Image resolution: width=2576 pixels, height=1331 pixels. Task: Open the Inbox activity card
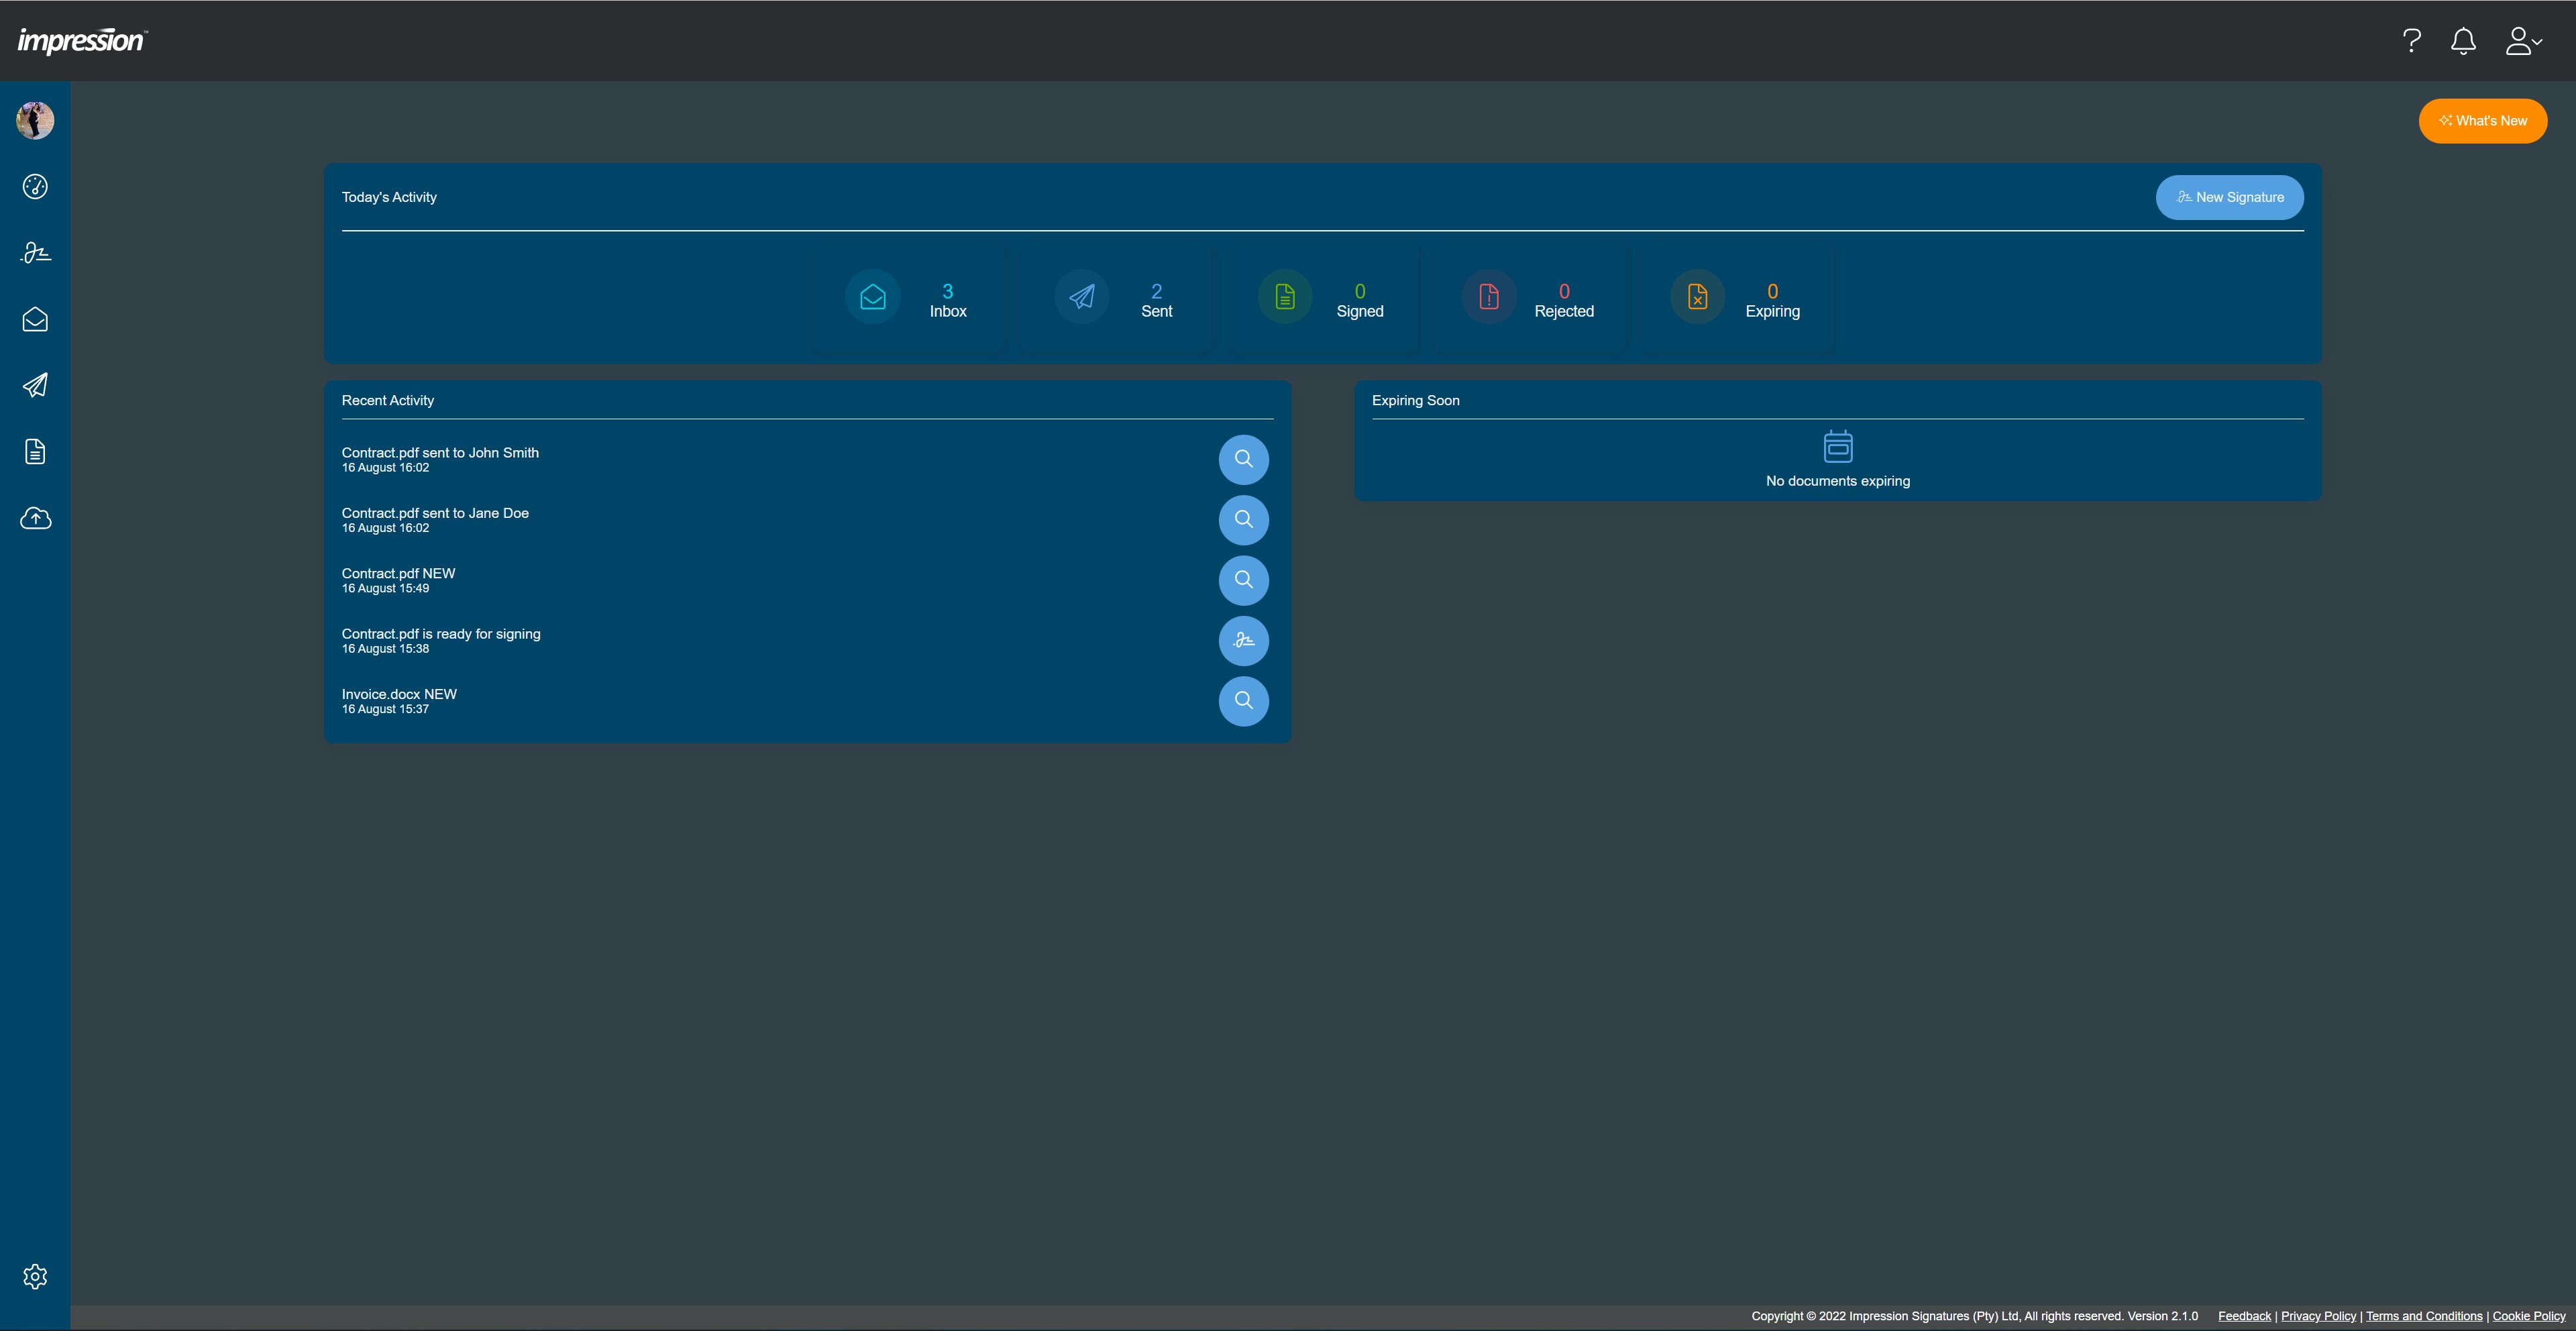[907, 298]
